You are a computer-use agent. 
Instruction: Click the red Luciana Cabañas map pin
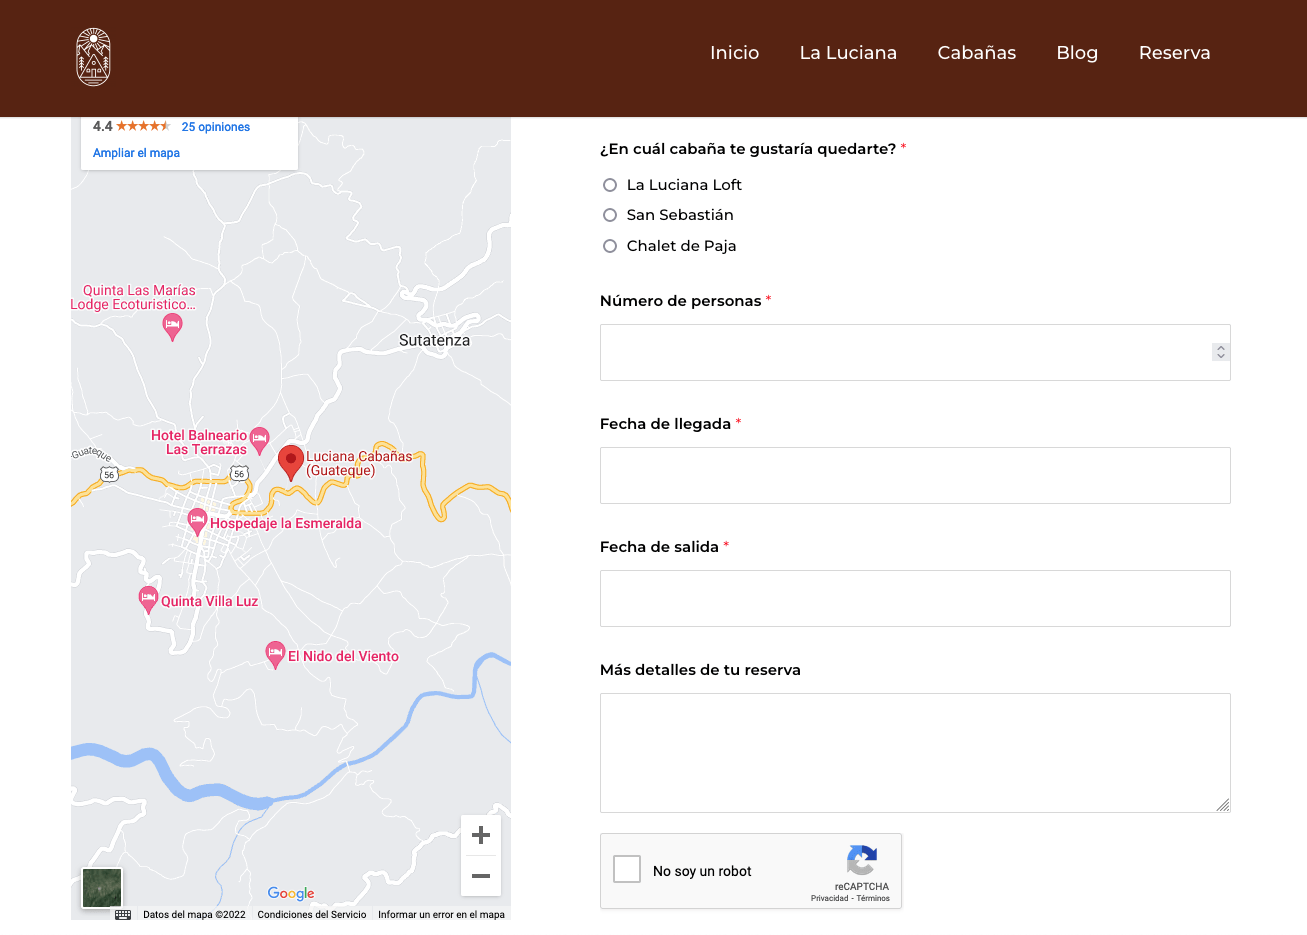[x=291, y=462]
